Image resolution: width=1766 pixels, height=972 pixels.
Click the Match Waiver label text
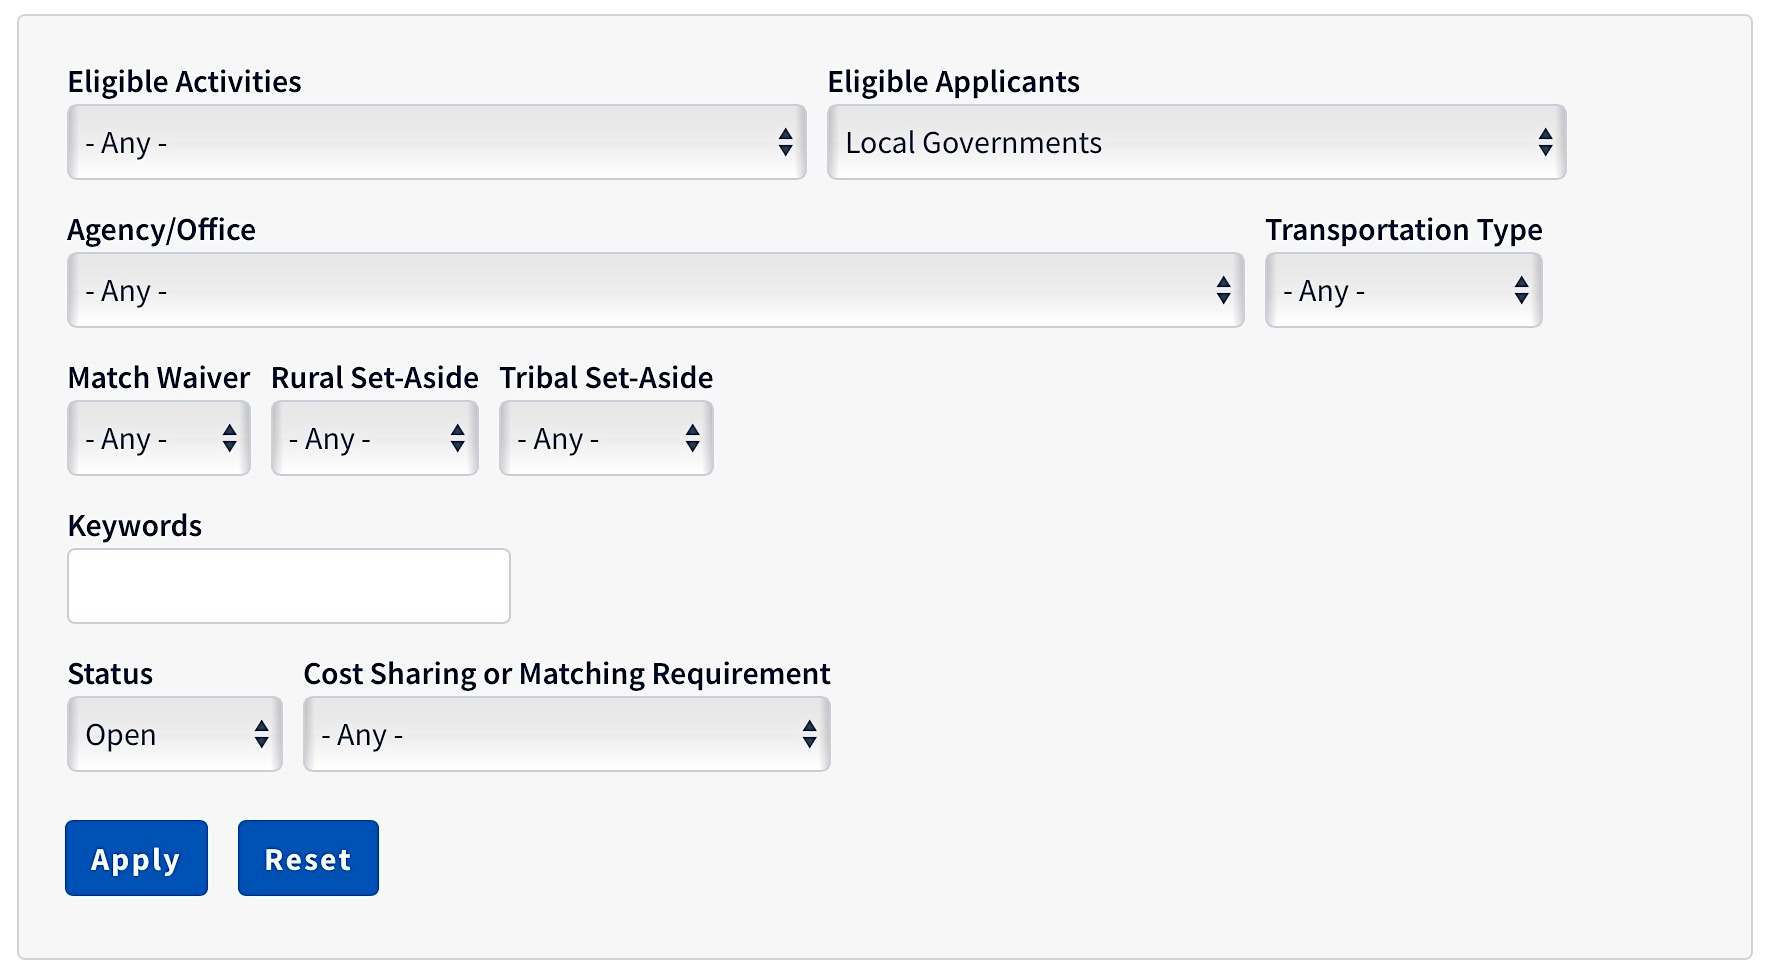[x=159, y=378]
